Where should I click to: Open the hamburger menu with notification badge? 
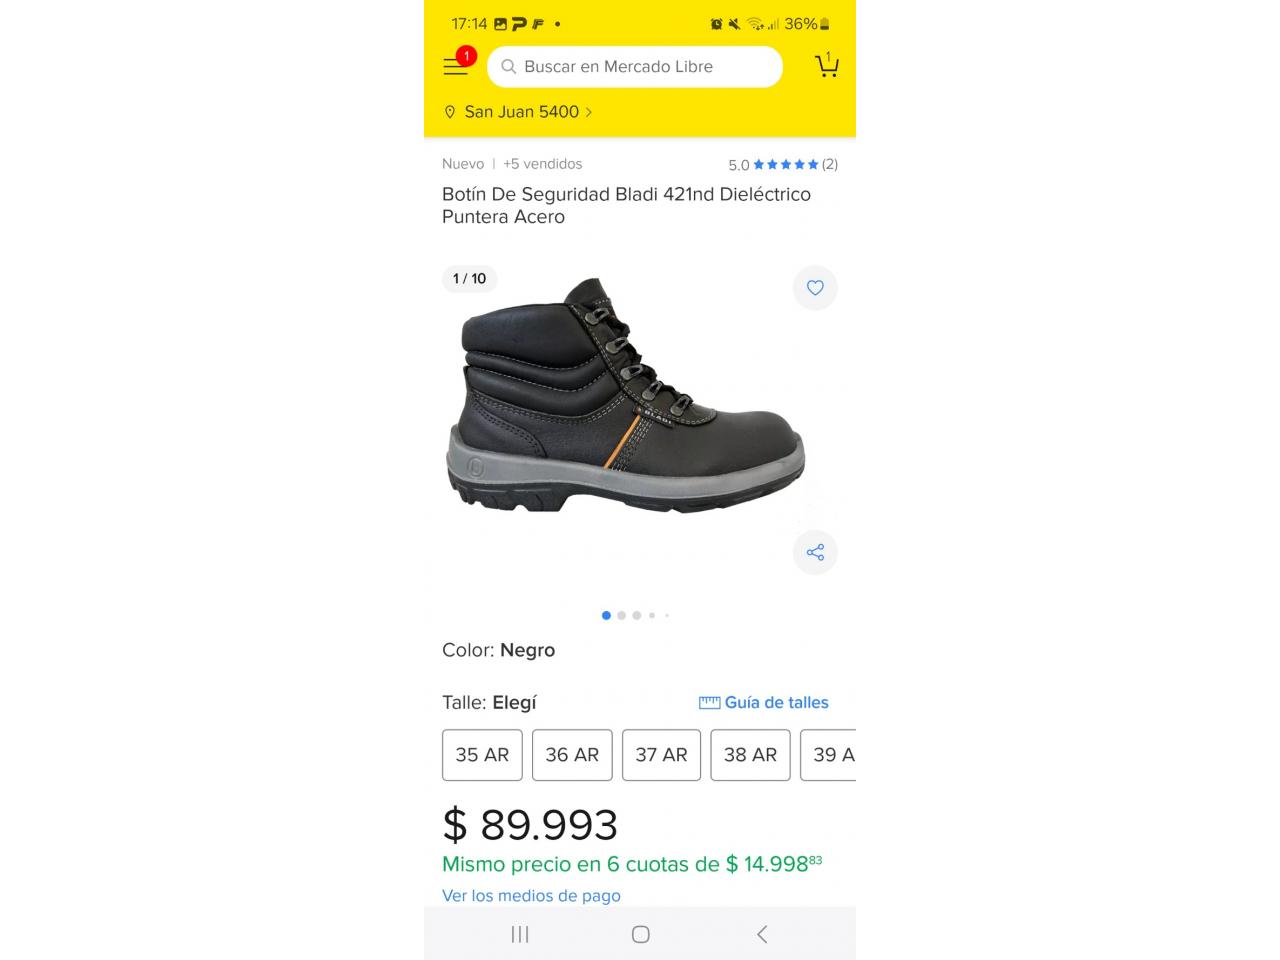457,65
